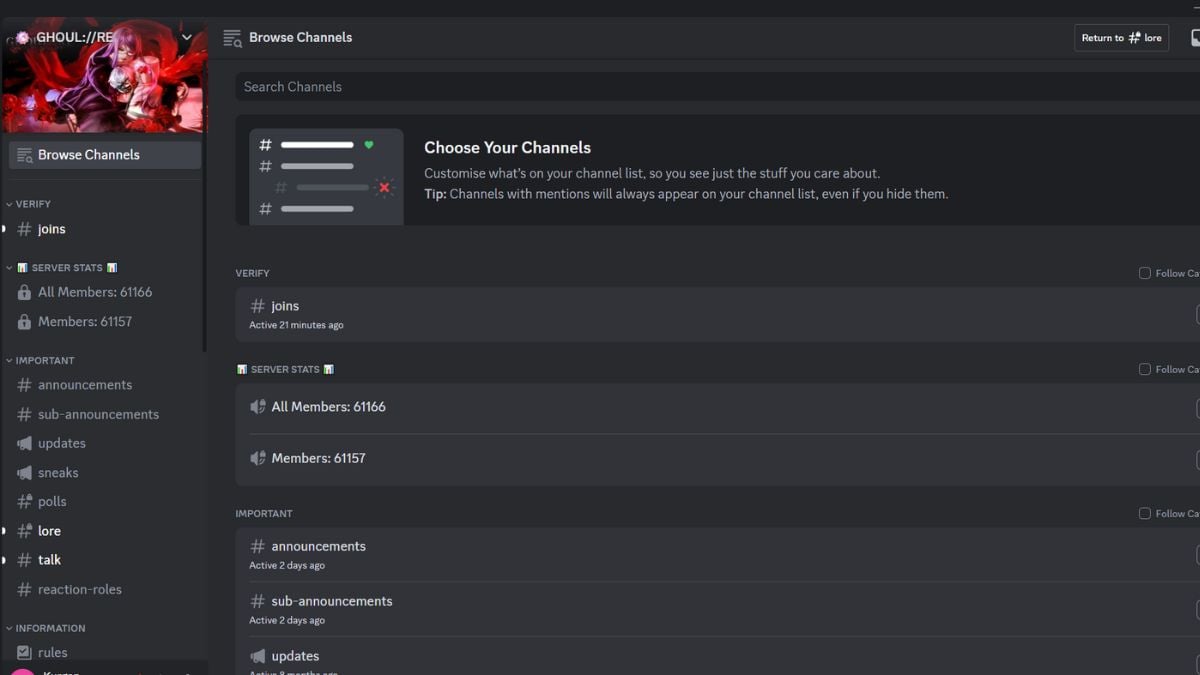Image resolution: width=1200 pixels, height=675 pixels.
Task: Click Return to lore button
Action: 1121,38
